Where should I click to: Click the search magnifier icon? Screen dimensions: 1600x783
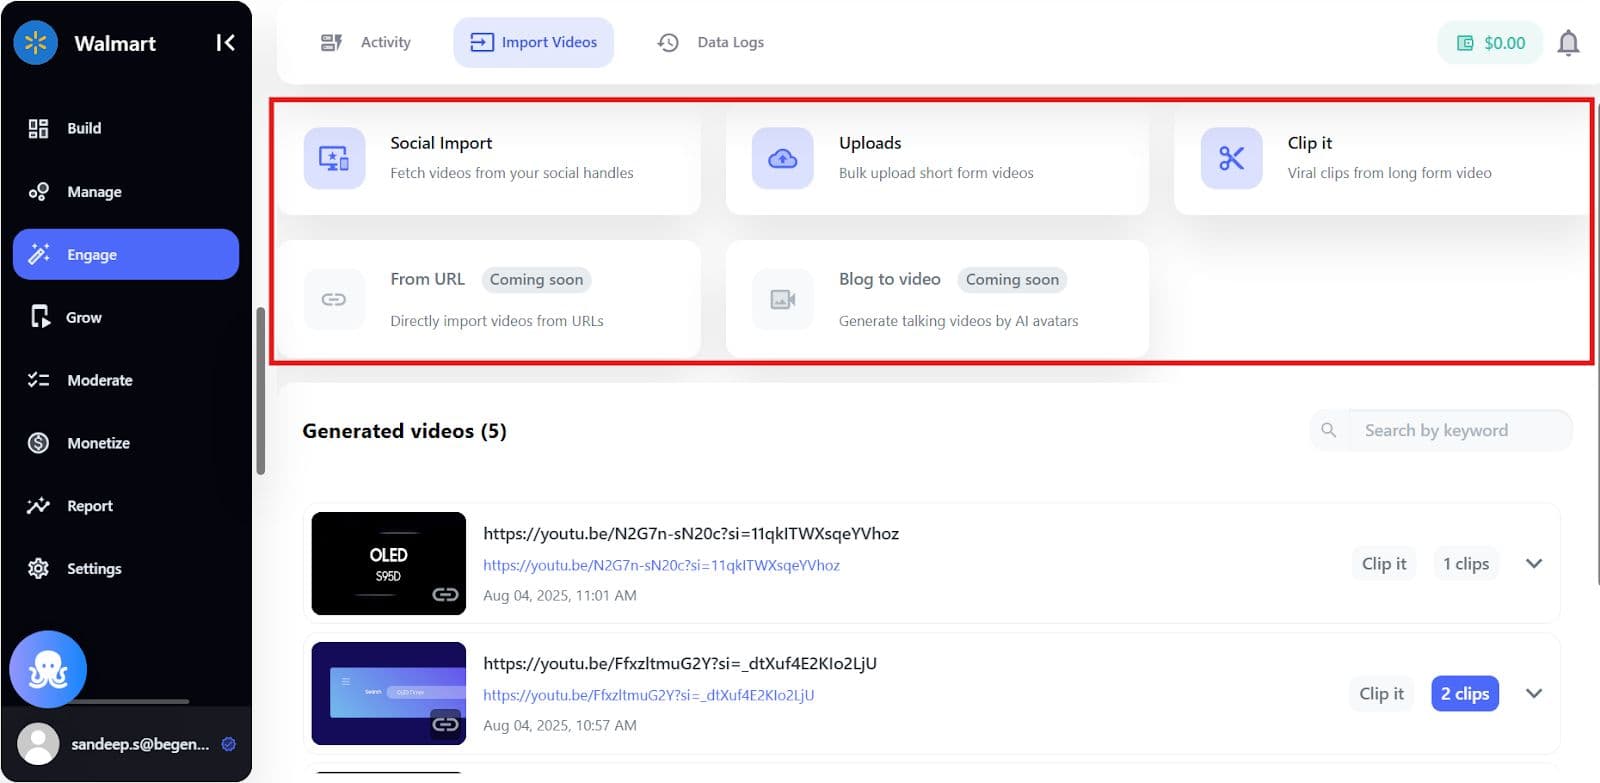click(x=1328, y=430)
